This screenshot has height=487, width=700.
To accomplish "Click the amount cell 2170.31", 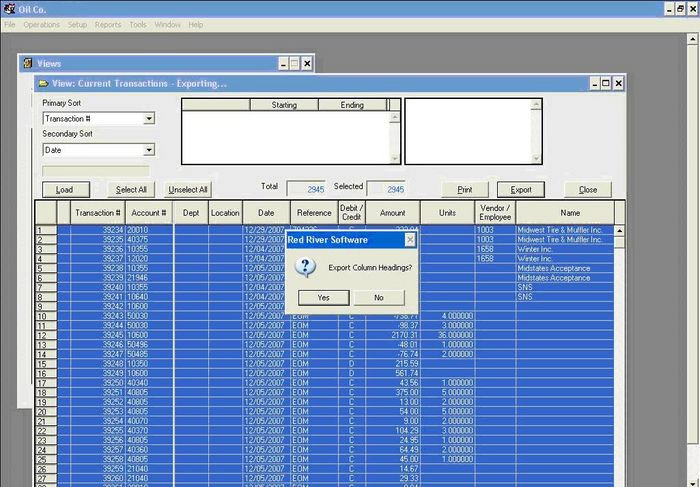I will tap(392, 335).
